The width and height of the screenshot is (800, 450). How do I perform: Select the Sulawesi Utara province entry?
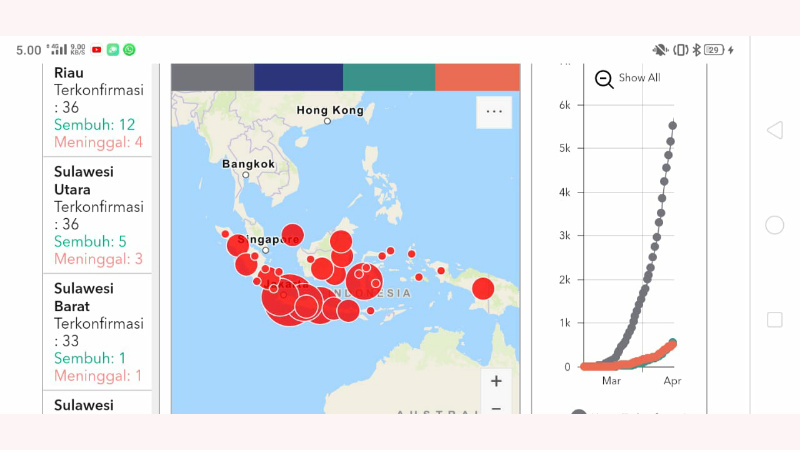click(97, 215)
